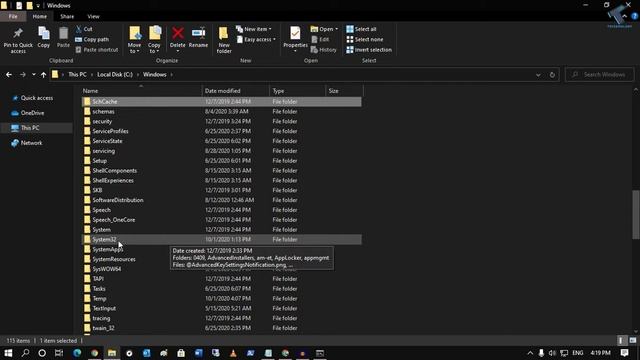This screenshot has width=640, height=360.
Task: Open the File tab
Action: (x=13, y=16)
